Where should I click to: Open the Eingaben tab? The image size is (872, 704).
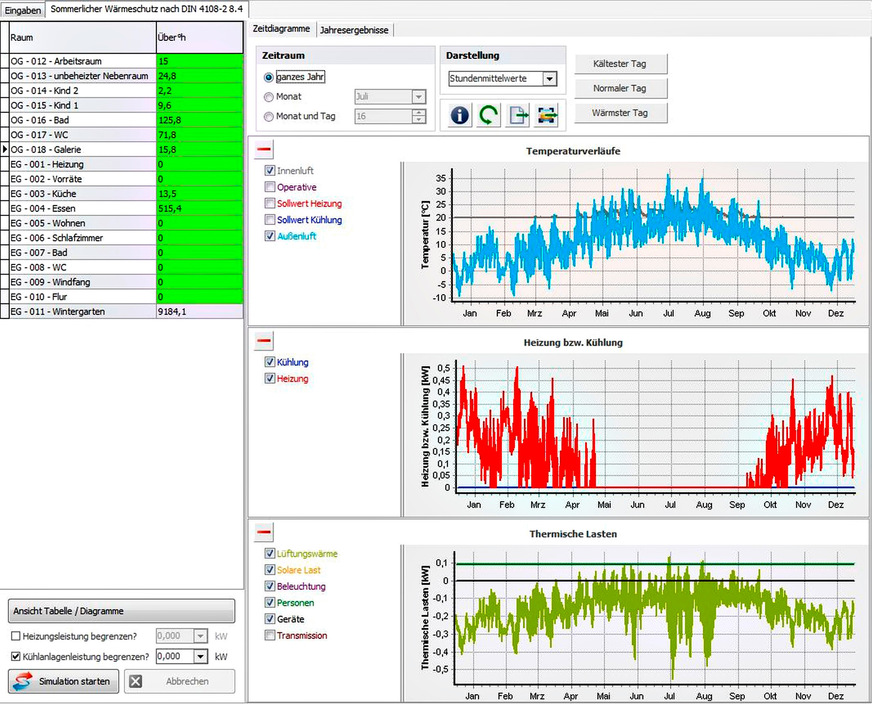(x=21, y=9)
